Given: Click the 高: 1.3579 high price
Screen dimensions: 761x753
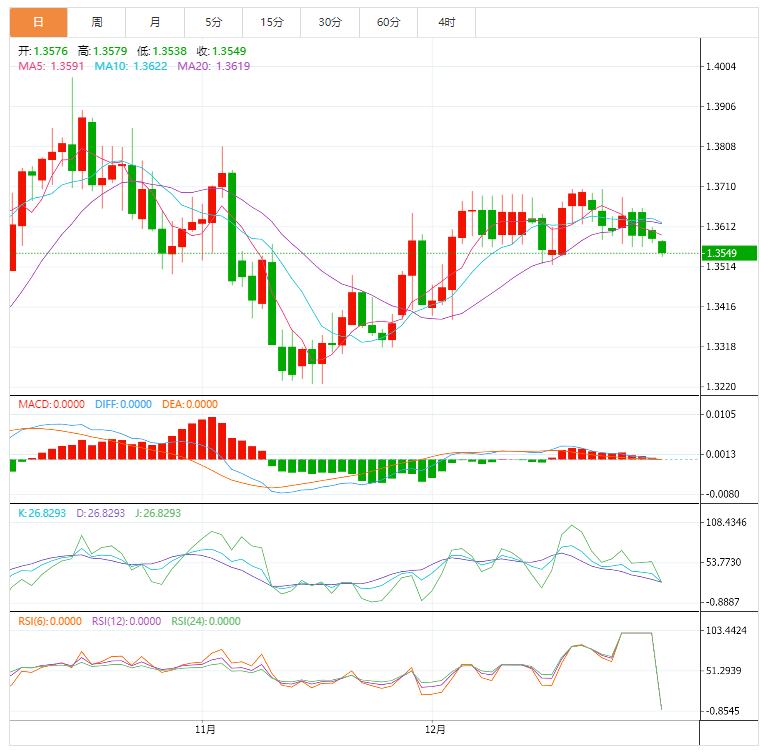Looking at the screenshot, I should click(x=102, y=51).
